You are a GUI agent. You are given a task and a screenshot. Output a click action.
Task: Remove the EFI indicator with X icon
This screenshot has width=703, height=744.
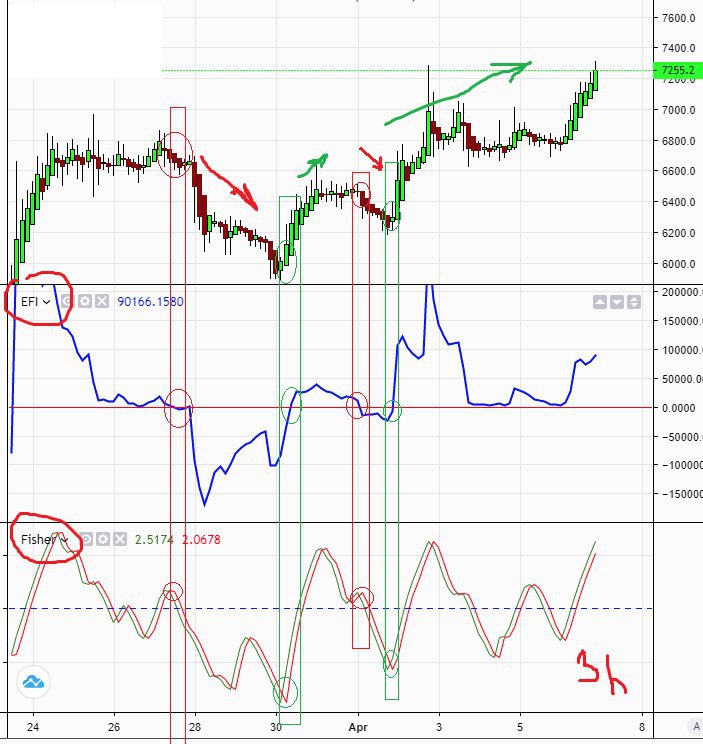(x=102, y=301)
